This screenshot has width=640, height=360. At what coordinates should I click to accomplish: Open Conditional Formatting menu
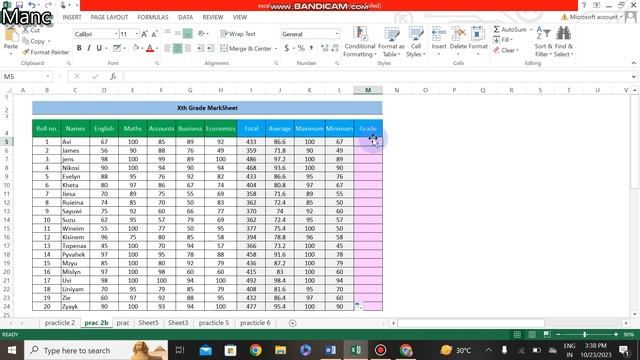coord(360,42)
